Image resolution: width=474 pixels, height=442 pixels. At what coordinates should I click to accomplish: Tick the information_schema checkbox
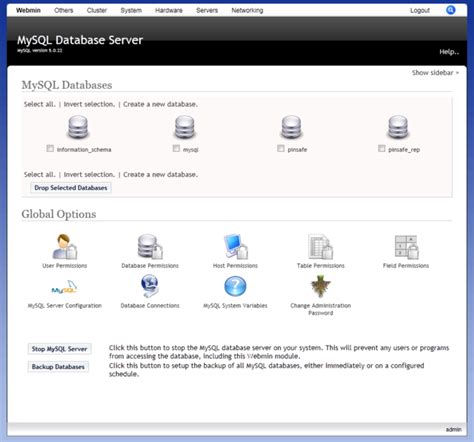tap(50, 148)
